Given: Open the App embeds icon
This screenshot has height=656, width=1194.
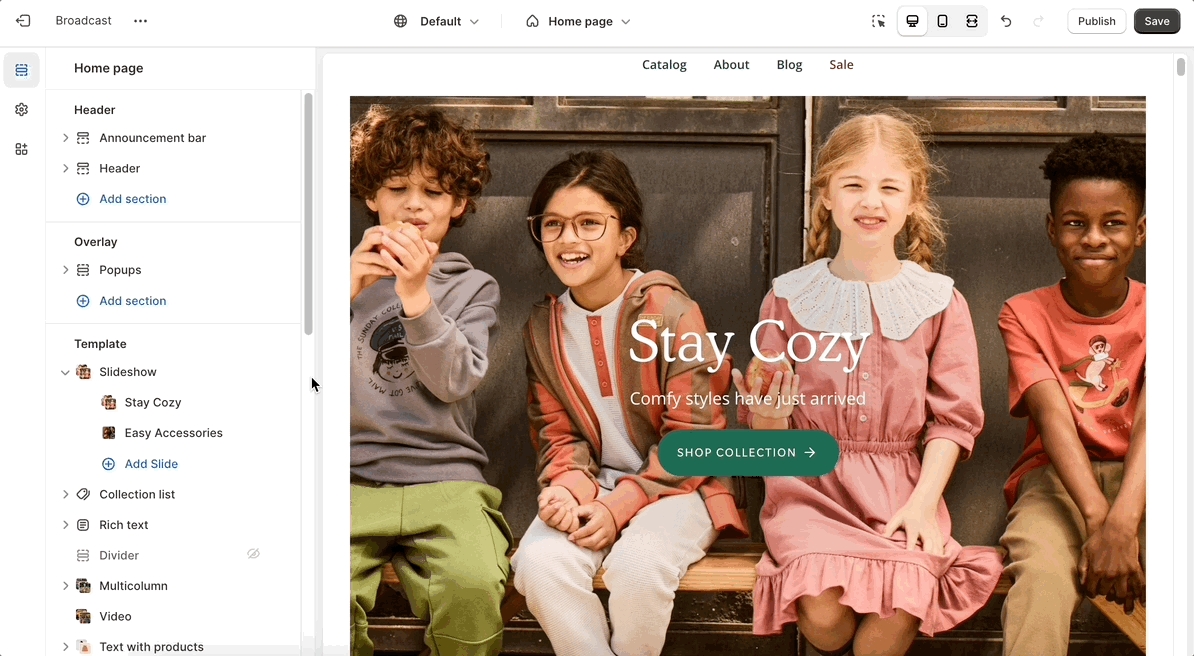Looking at the screenshot, I should point(22,149).
